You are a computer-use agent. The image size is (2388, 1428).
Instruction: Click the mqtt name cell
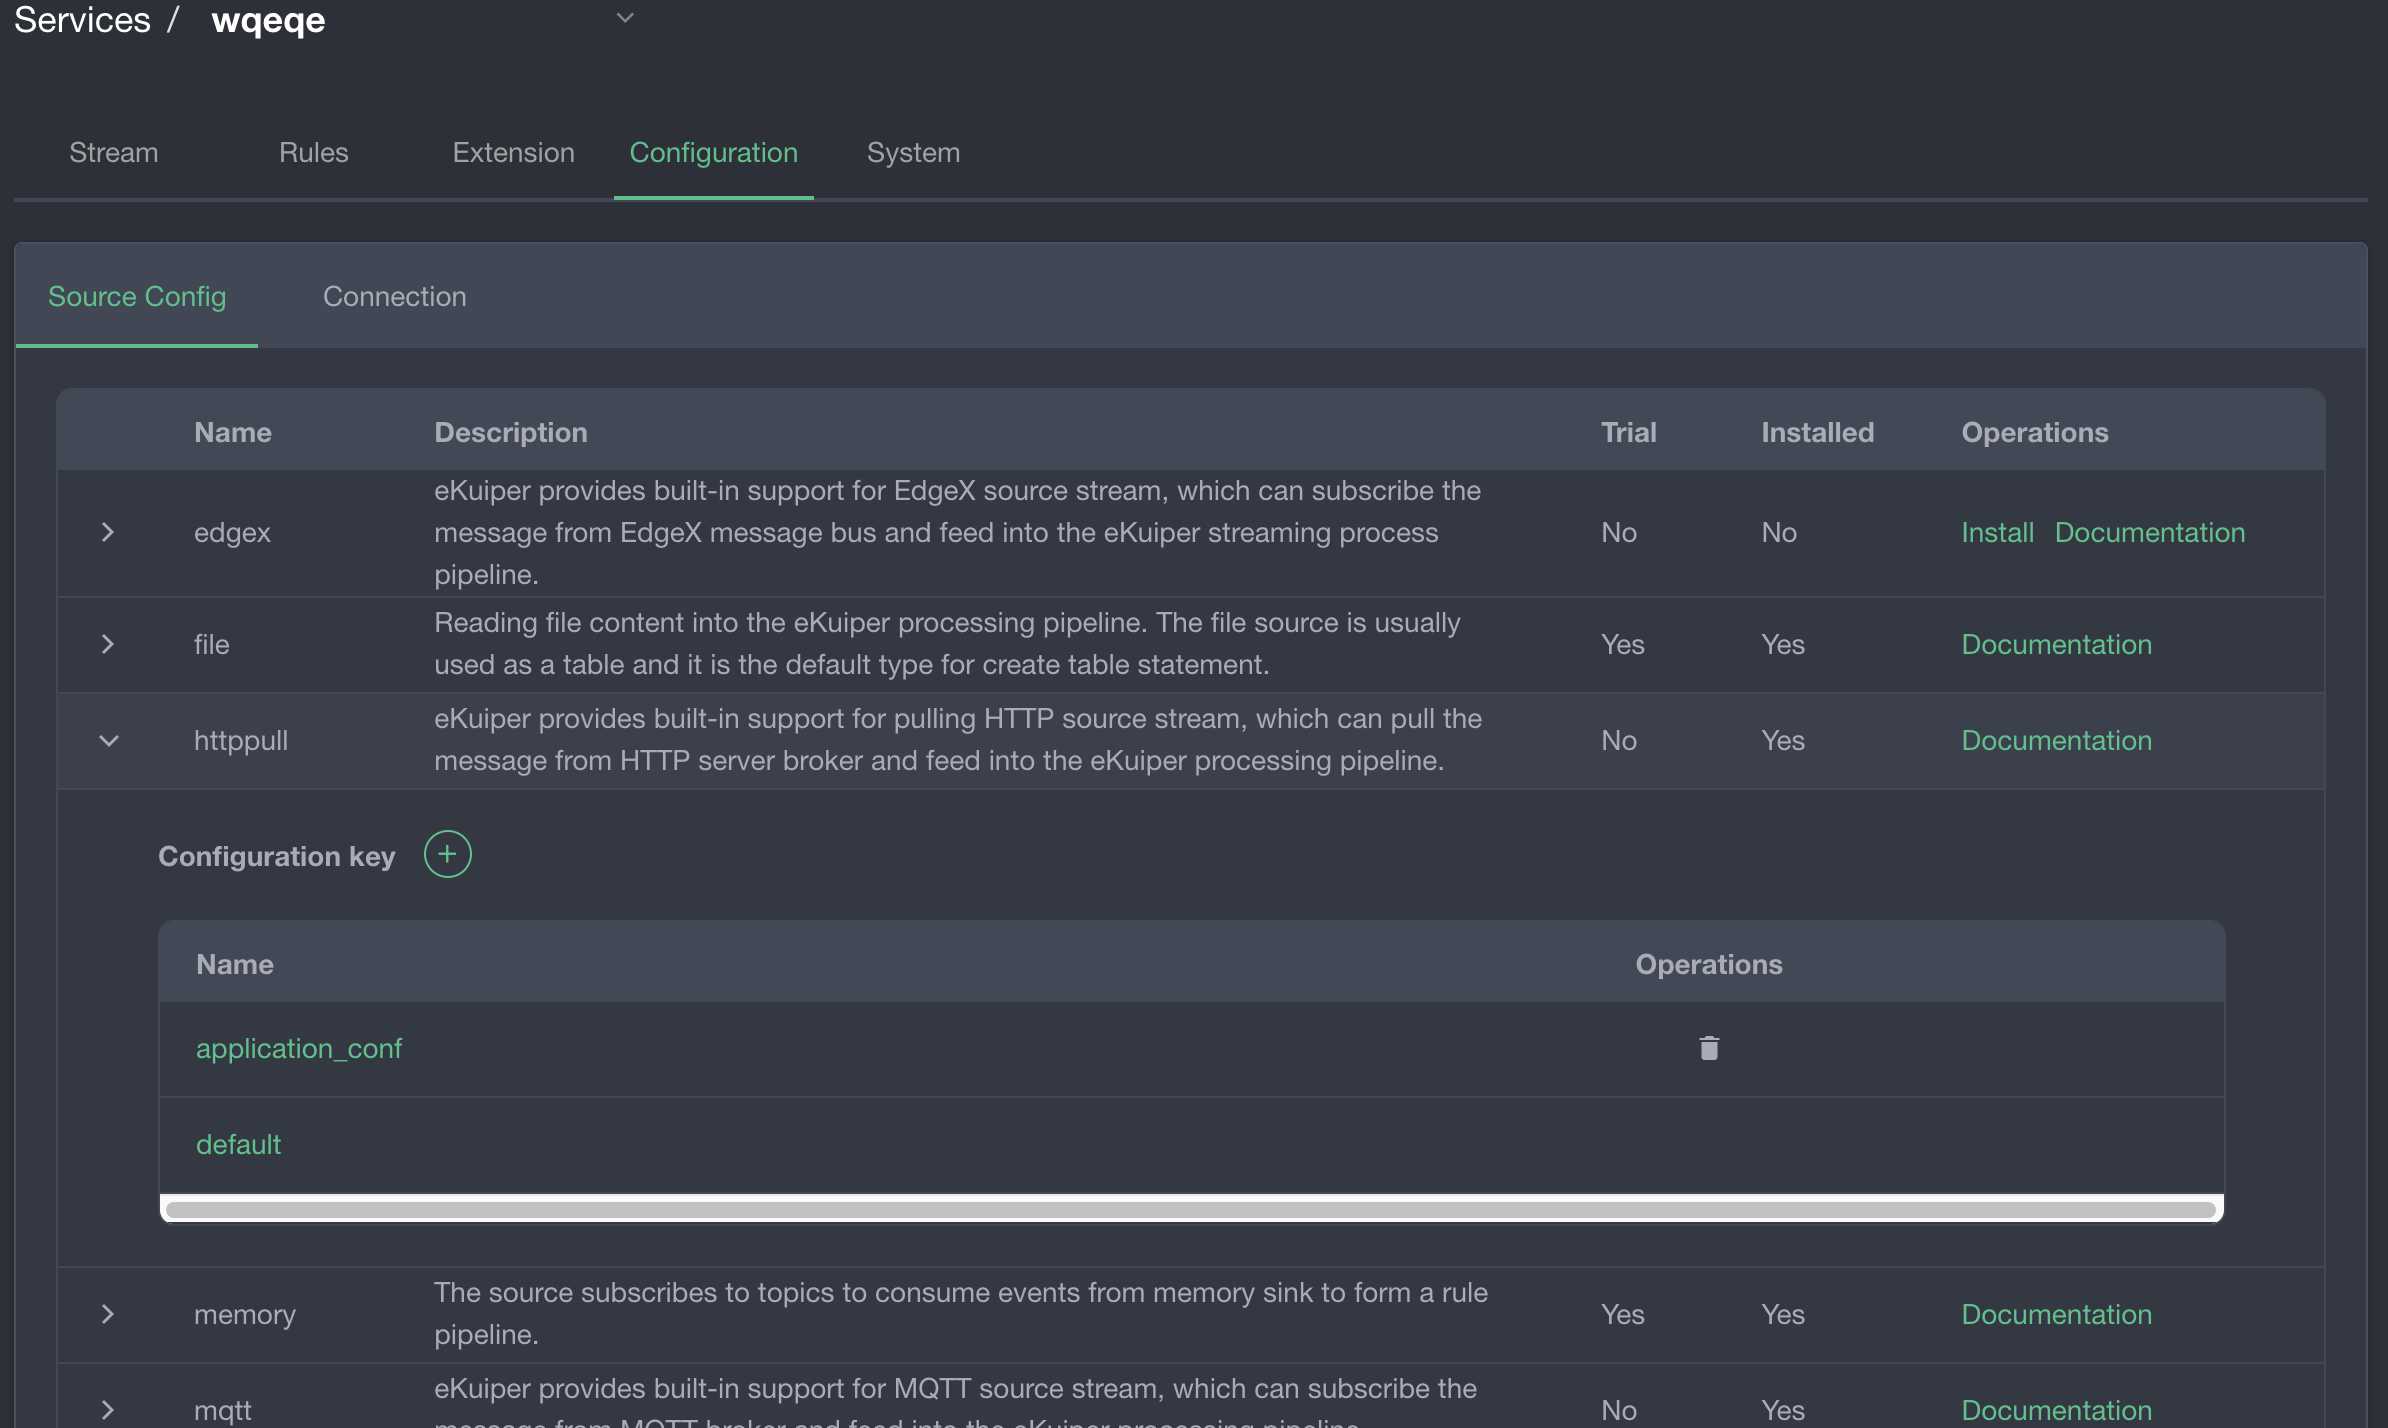pos(223,1410)
